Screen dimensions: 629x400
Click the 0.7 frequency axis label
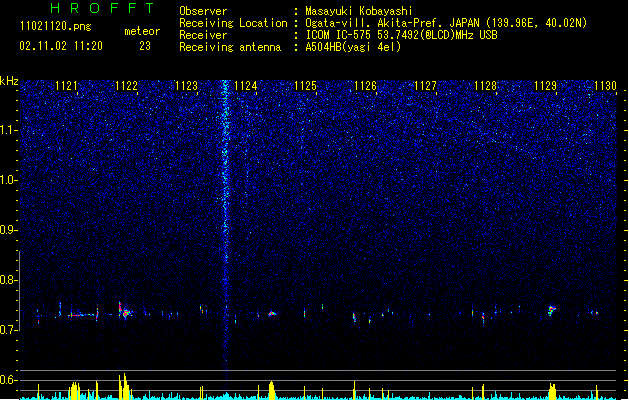(x=9, y=330)
